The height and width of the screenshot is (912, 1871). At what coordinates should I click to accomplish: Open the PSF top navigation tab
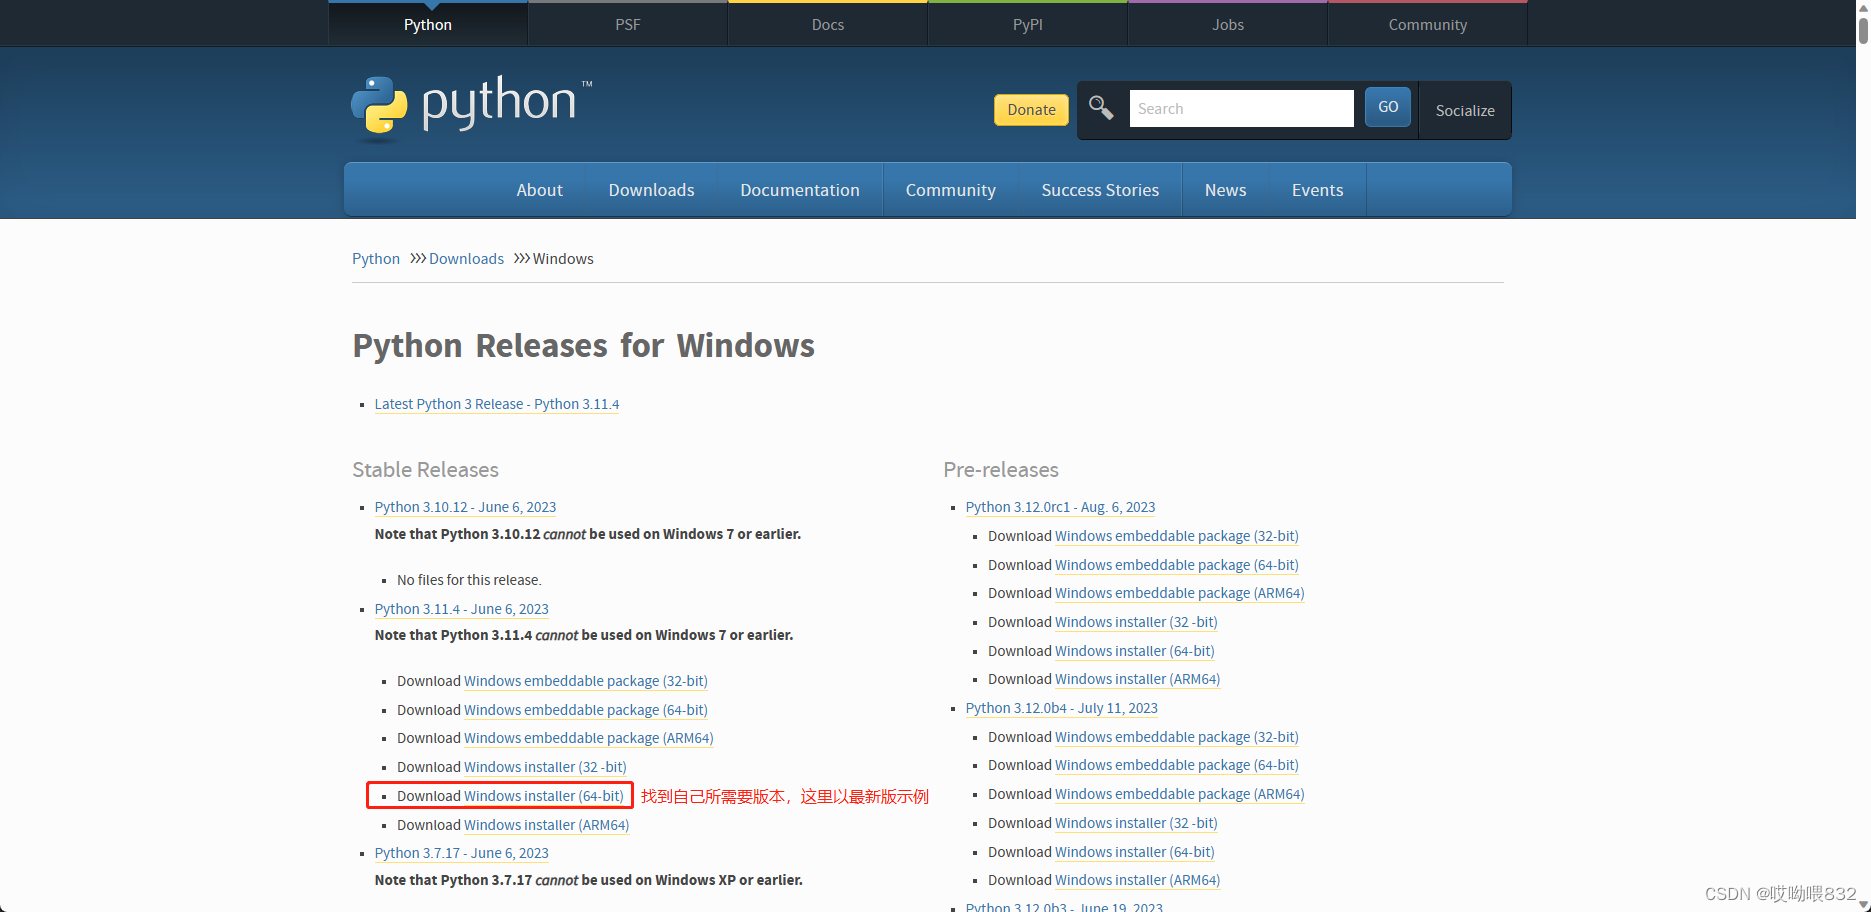[628, 24]
